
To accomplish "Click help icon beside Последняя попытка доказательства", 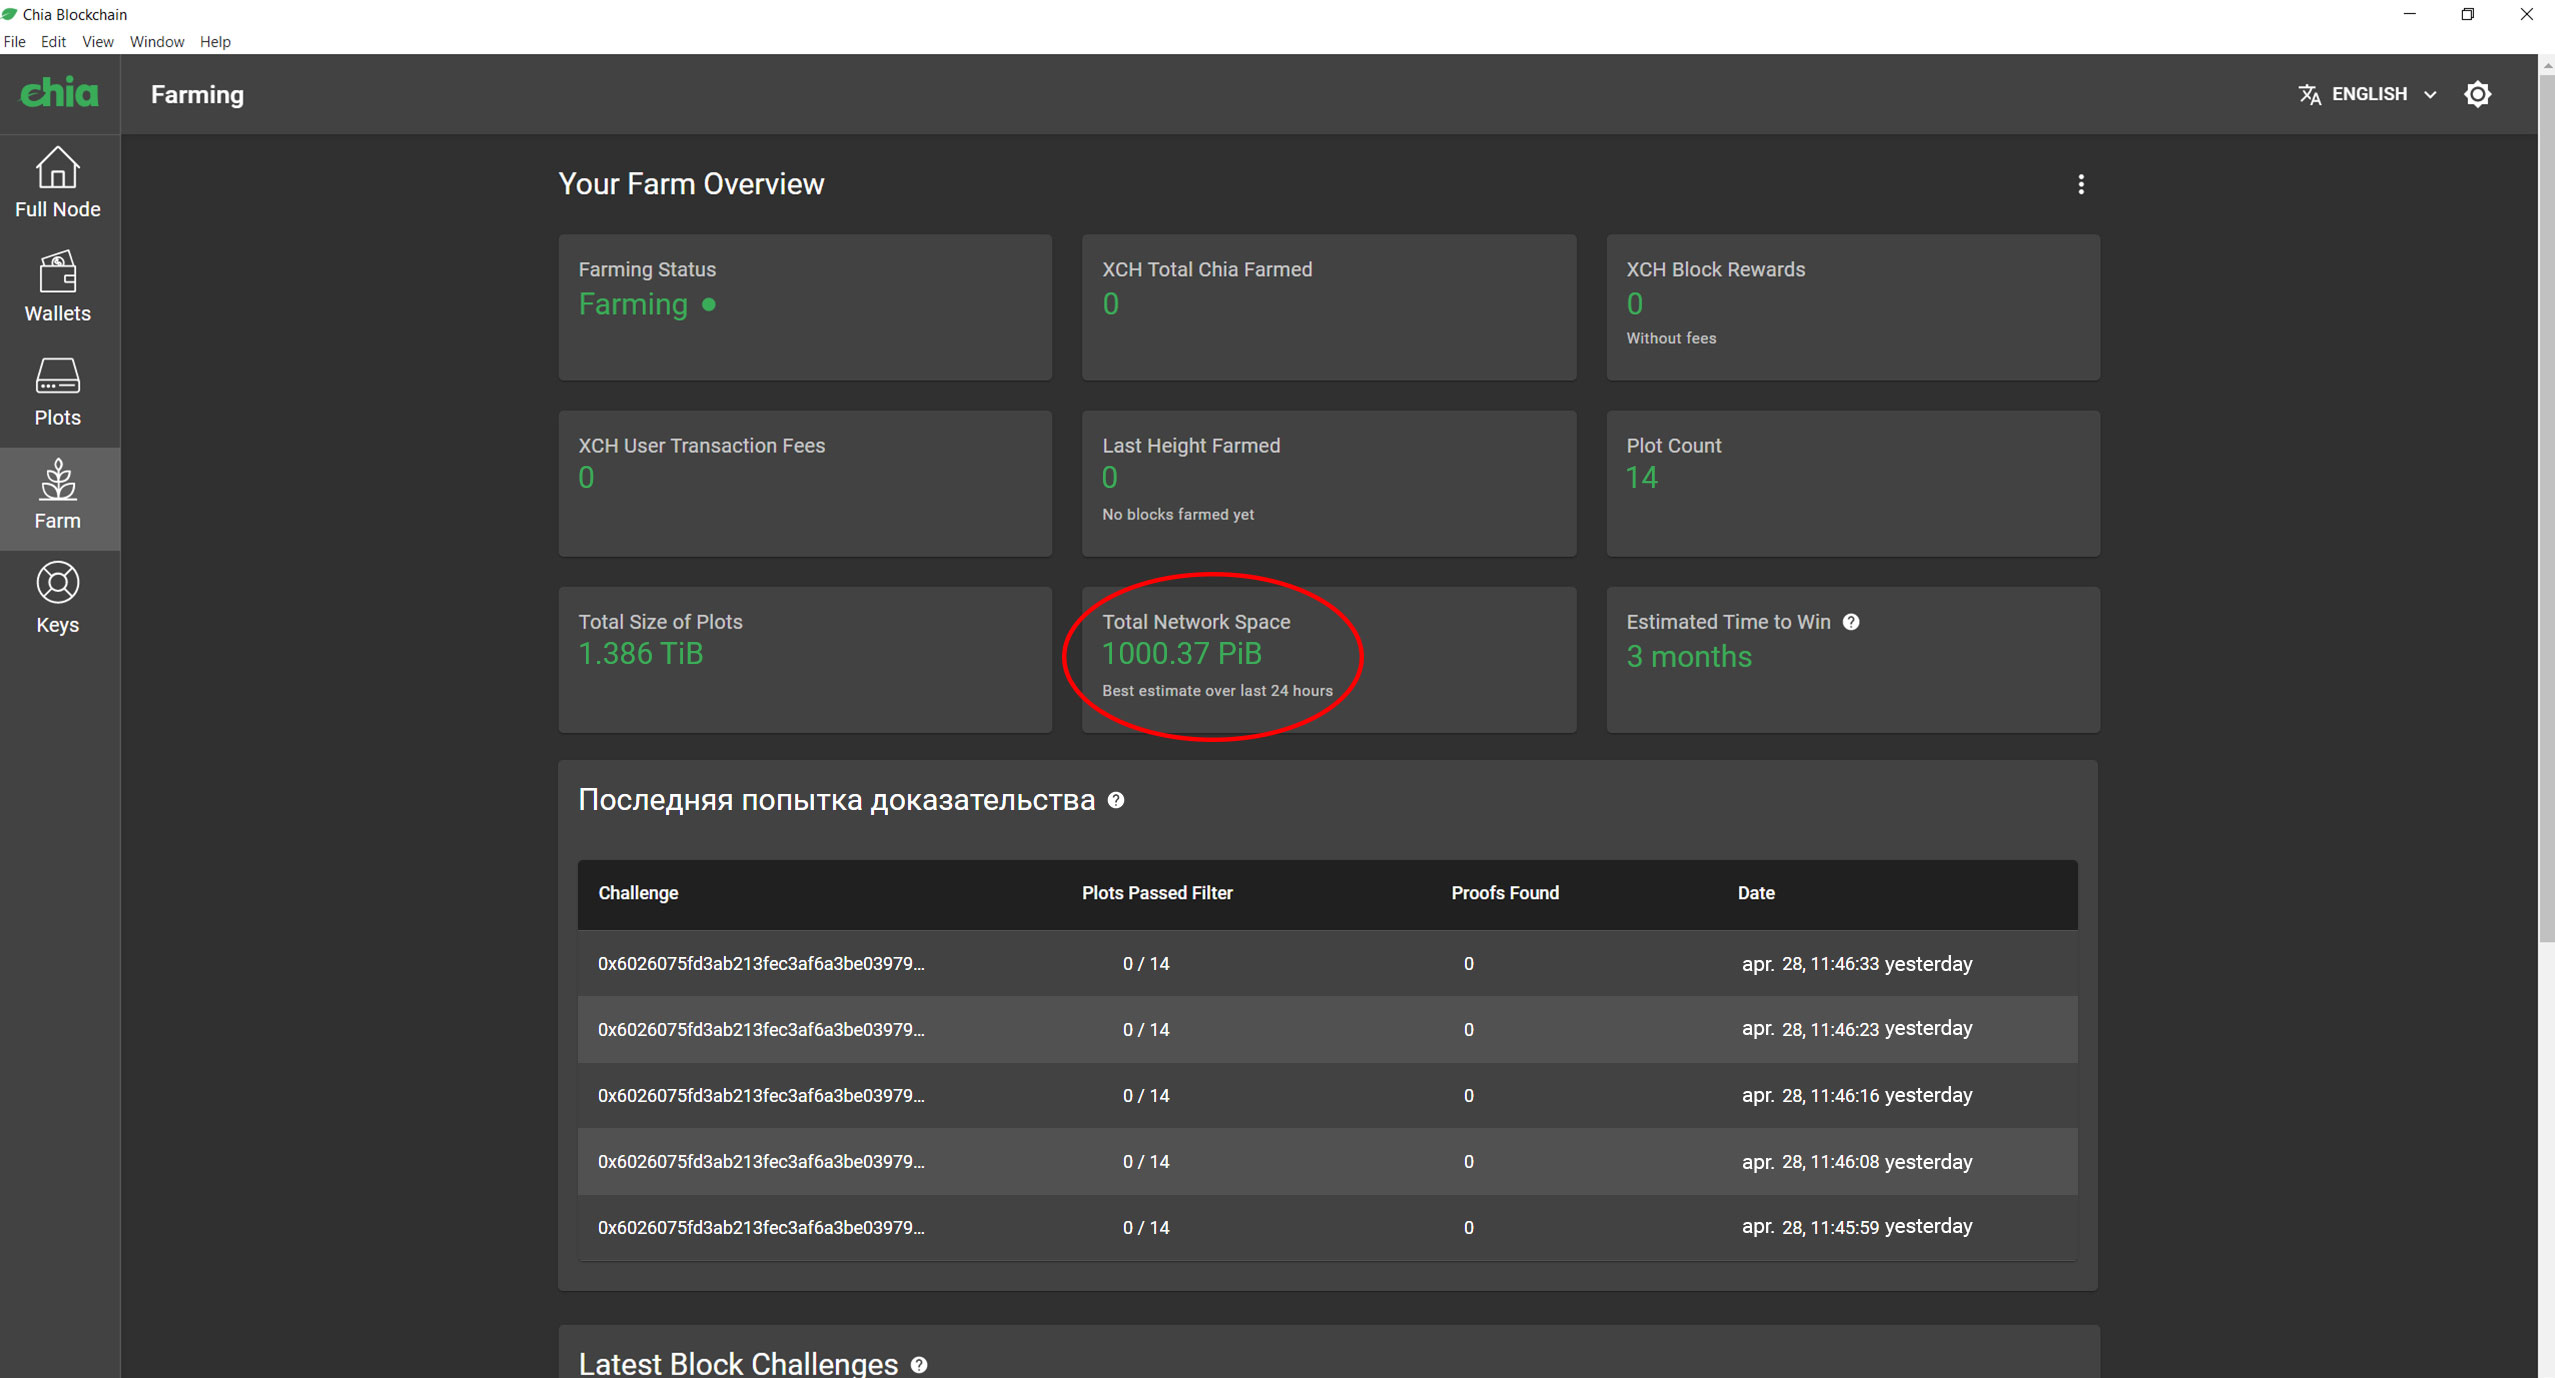I will [1116, 800].
